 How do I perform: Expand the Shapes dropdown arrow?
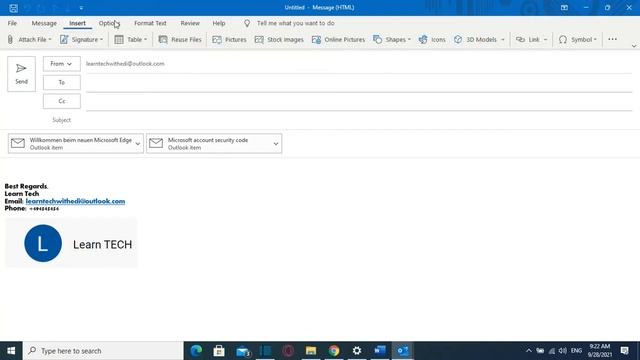pyautogui.click(x=409, y=40)
